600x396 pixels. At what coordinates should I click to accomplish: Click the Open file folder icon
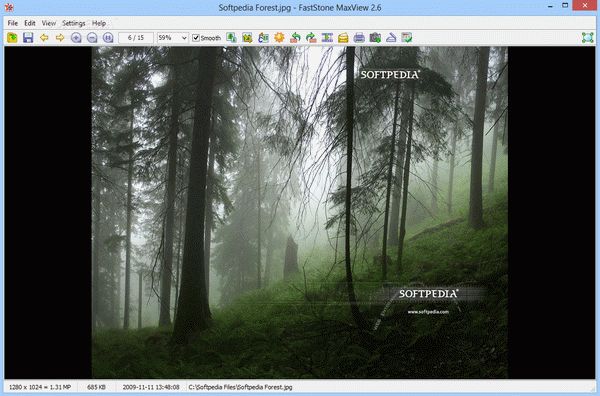click(x=12, y=37)
